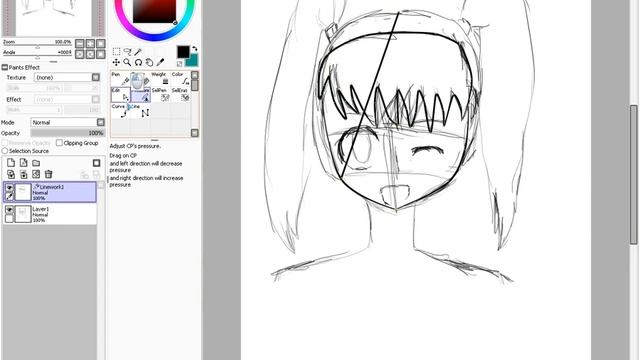Select the Move layer tool
The width and height of the screenshot is (640, 360).
[116, 62]
